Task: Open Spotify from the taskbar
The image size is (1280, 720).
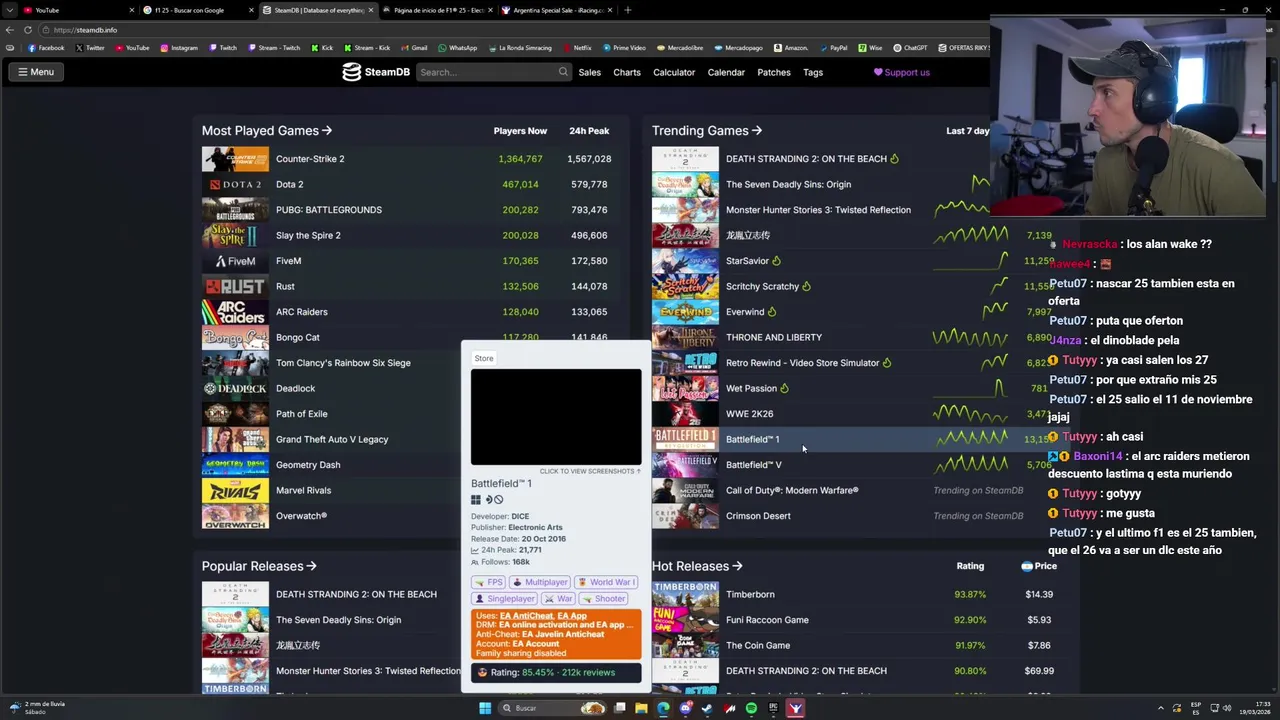Action: (751, 708)
